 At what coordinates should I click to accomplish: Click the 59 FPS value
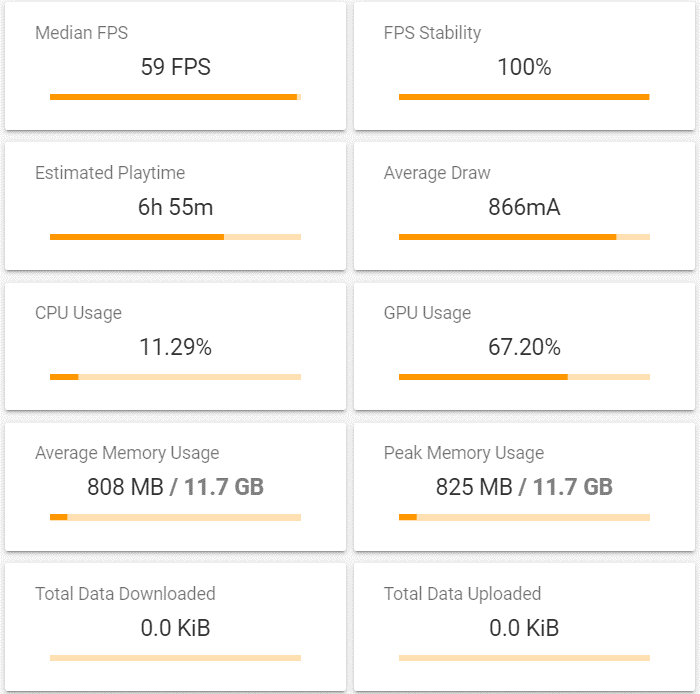[175, 68]
